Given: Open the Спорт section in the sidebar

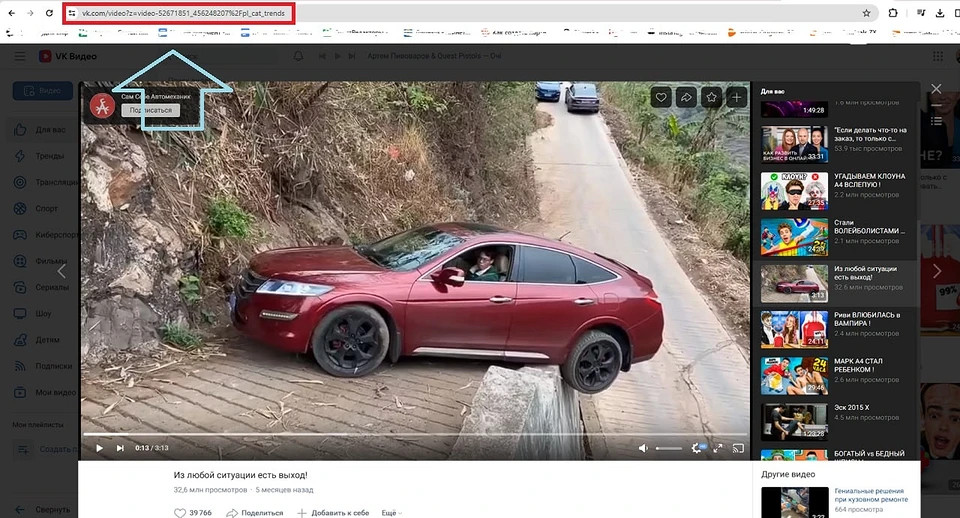Looking at the screenshot, I should click(46, 209).
